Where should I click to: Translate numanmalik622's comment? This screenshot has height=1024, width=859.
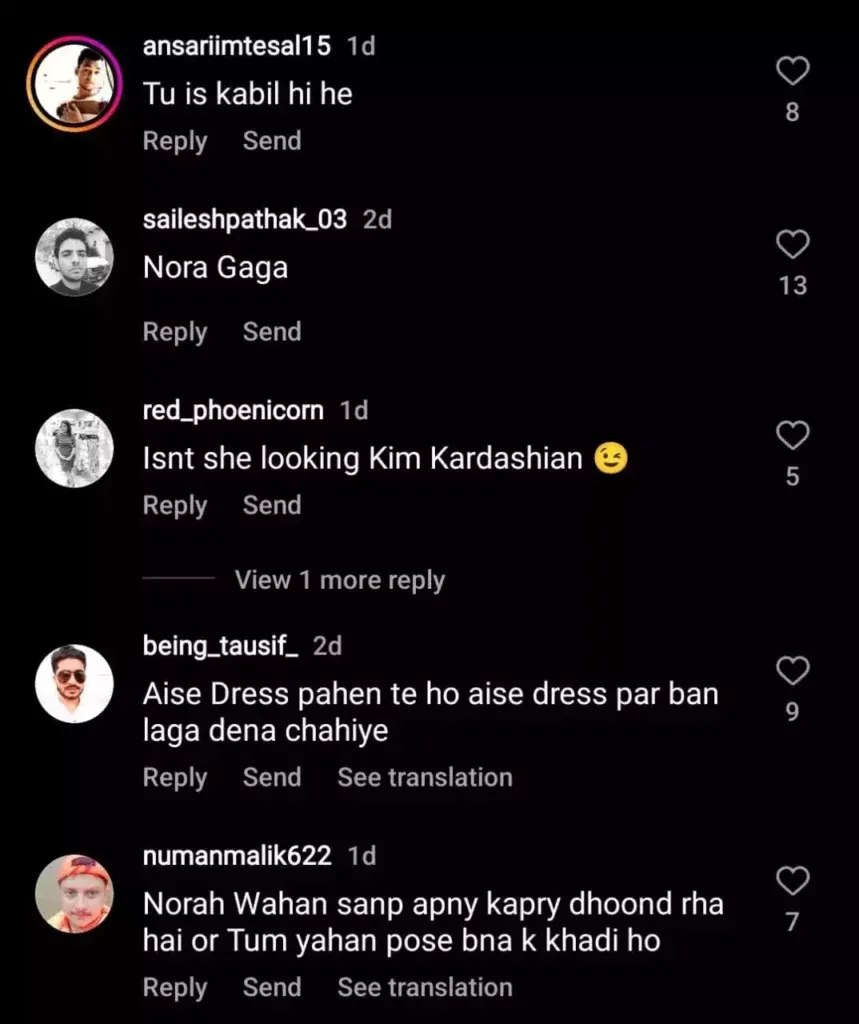[x=424, y=987]
